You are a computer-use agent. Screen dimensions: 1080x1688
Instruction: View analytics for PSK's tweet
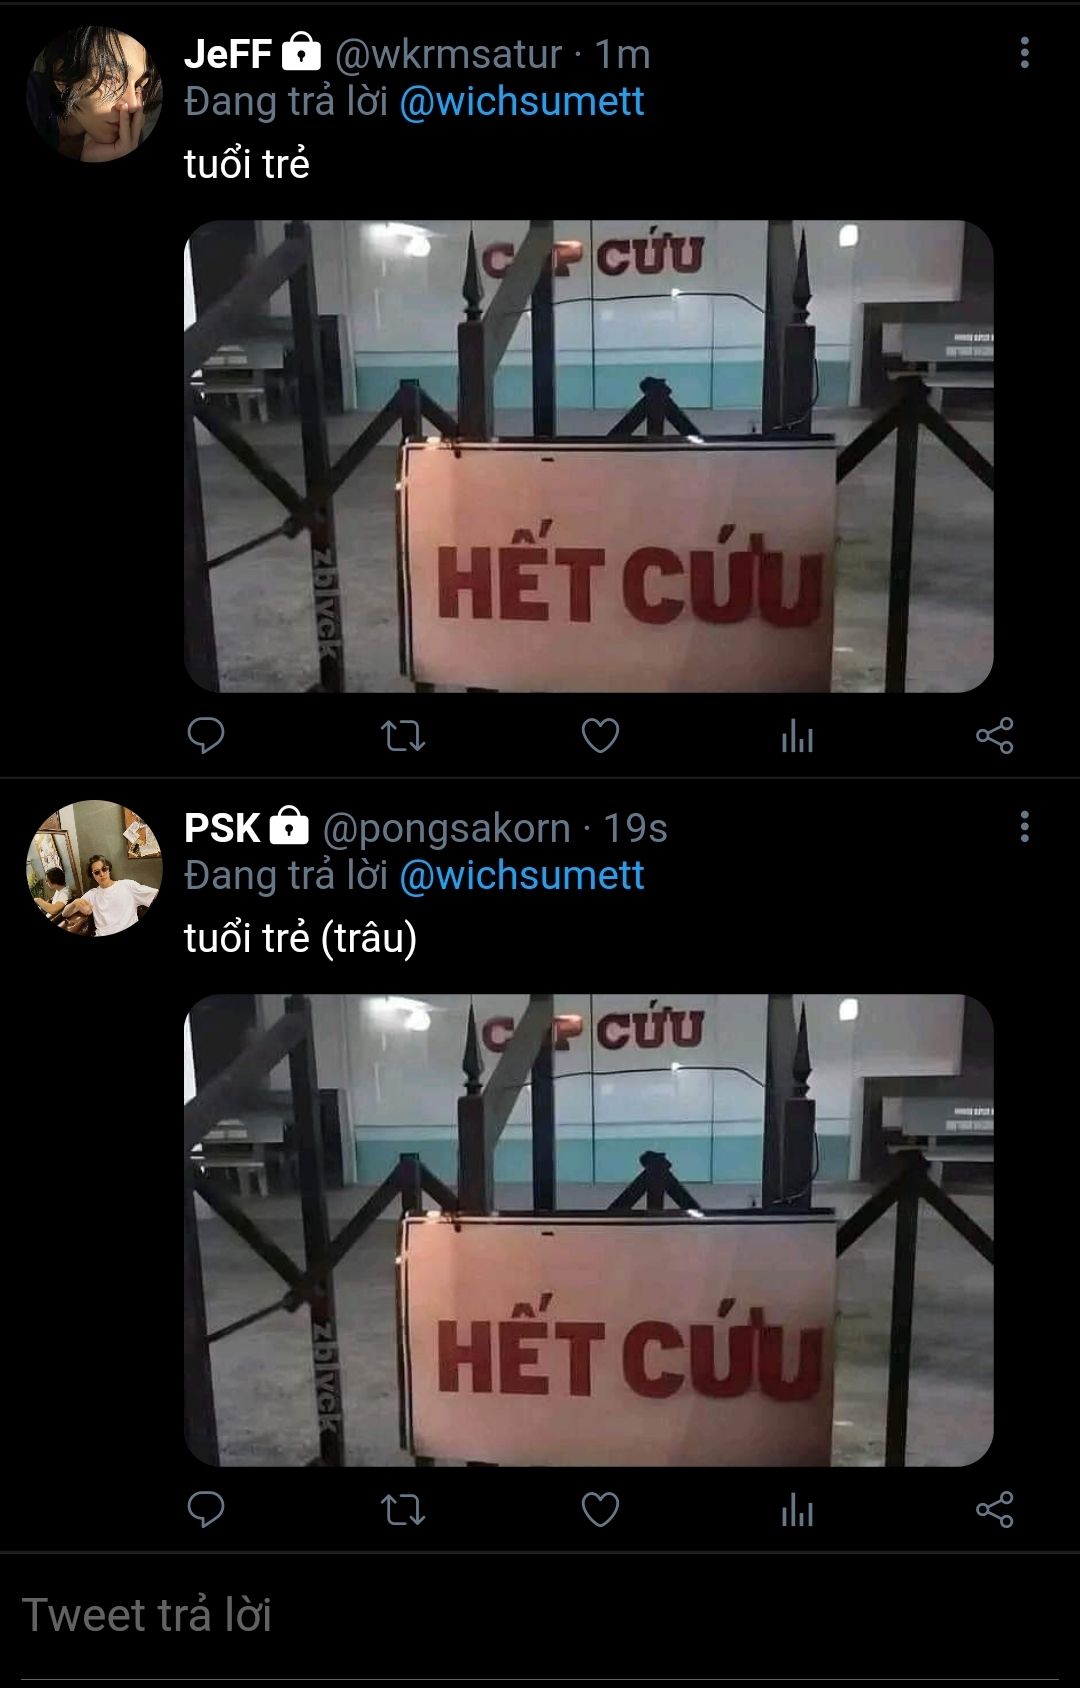[797, 1511]
